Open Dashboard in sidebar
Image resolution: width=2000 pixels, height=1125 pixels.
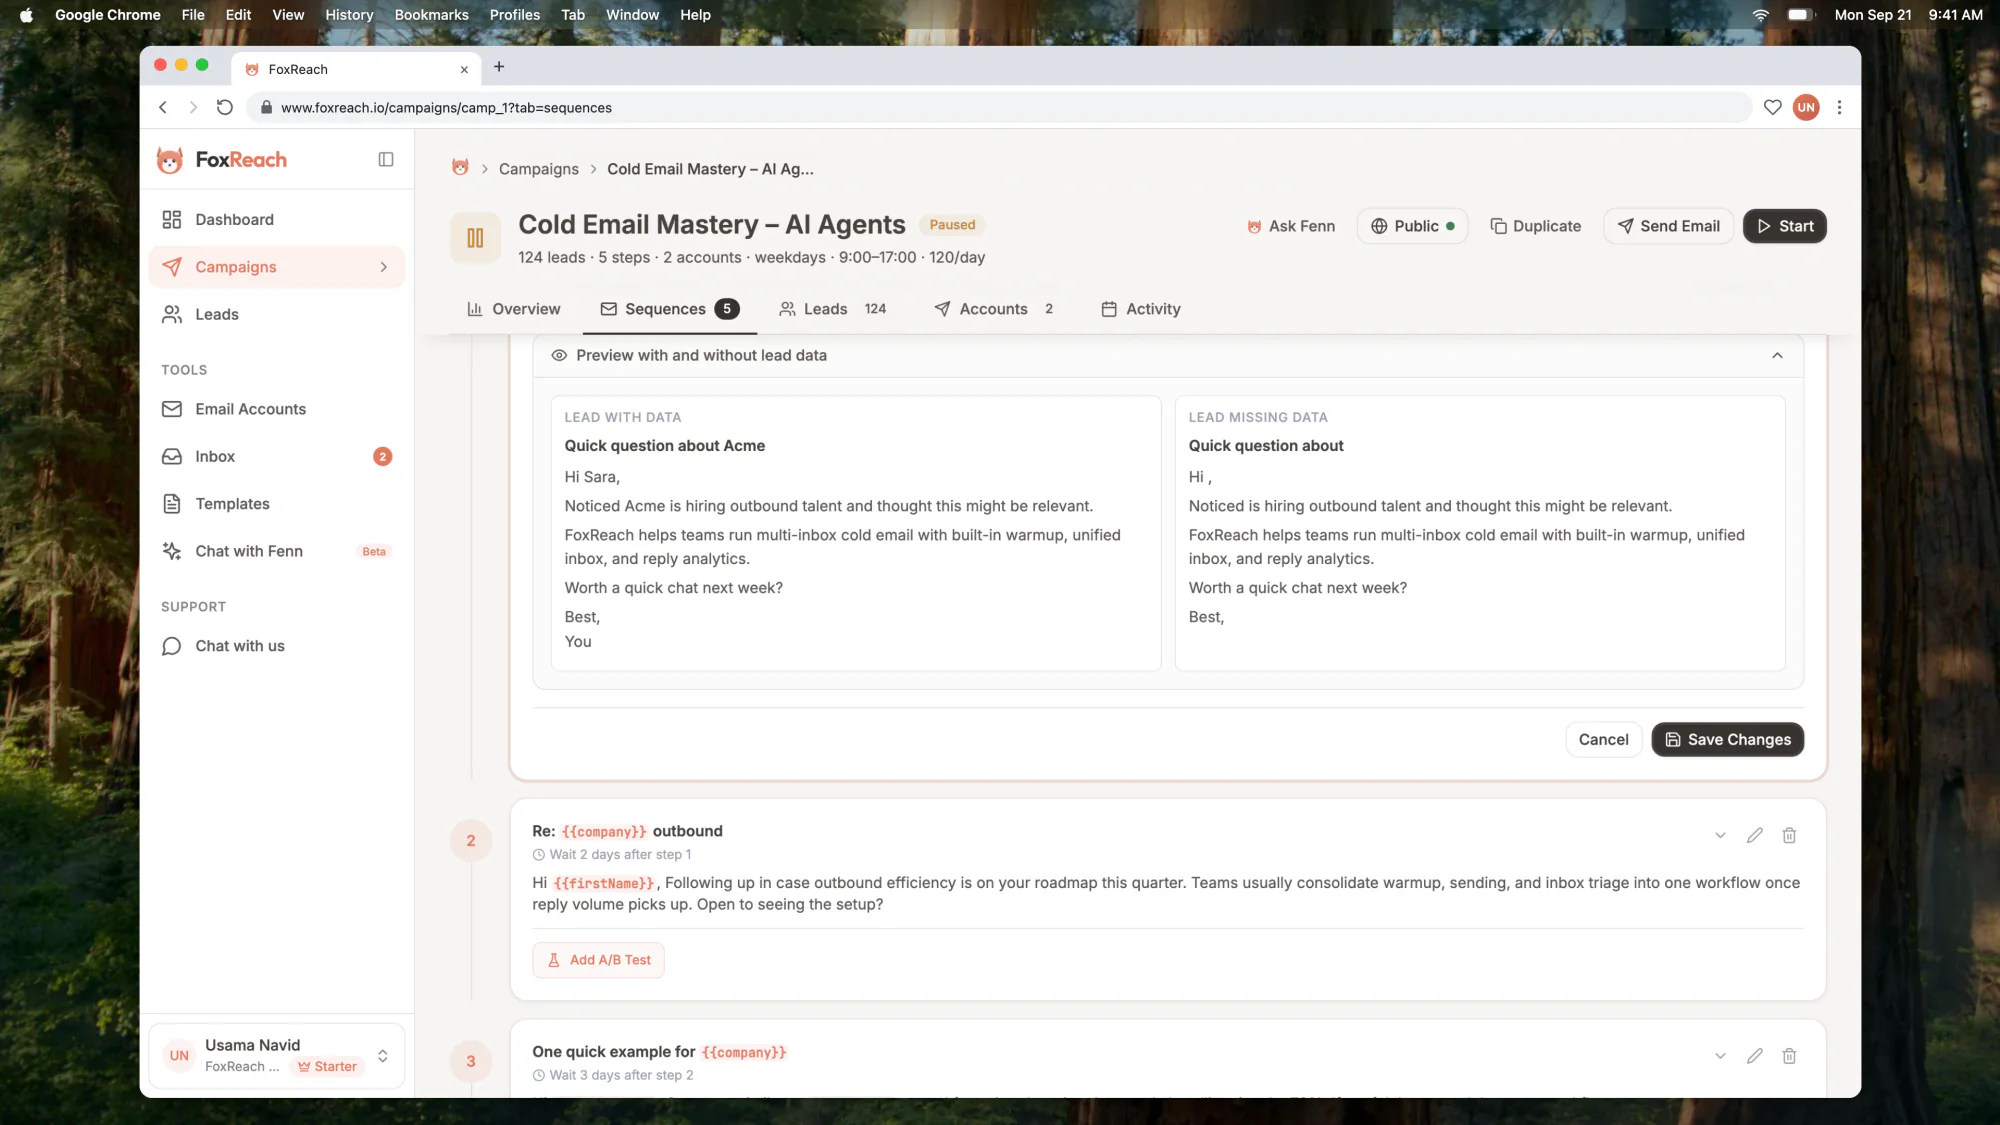(x=277, y=220)
